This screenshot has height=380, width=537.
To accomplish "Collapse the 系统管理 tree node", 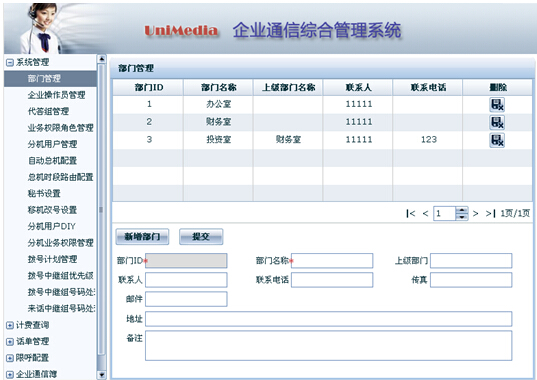I will tap(10, 63).
